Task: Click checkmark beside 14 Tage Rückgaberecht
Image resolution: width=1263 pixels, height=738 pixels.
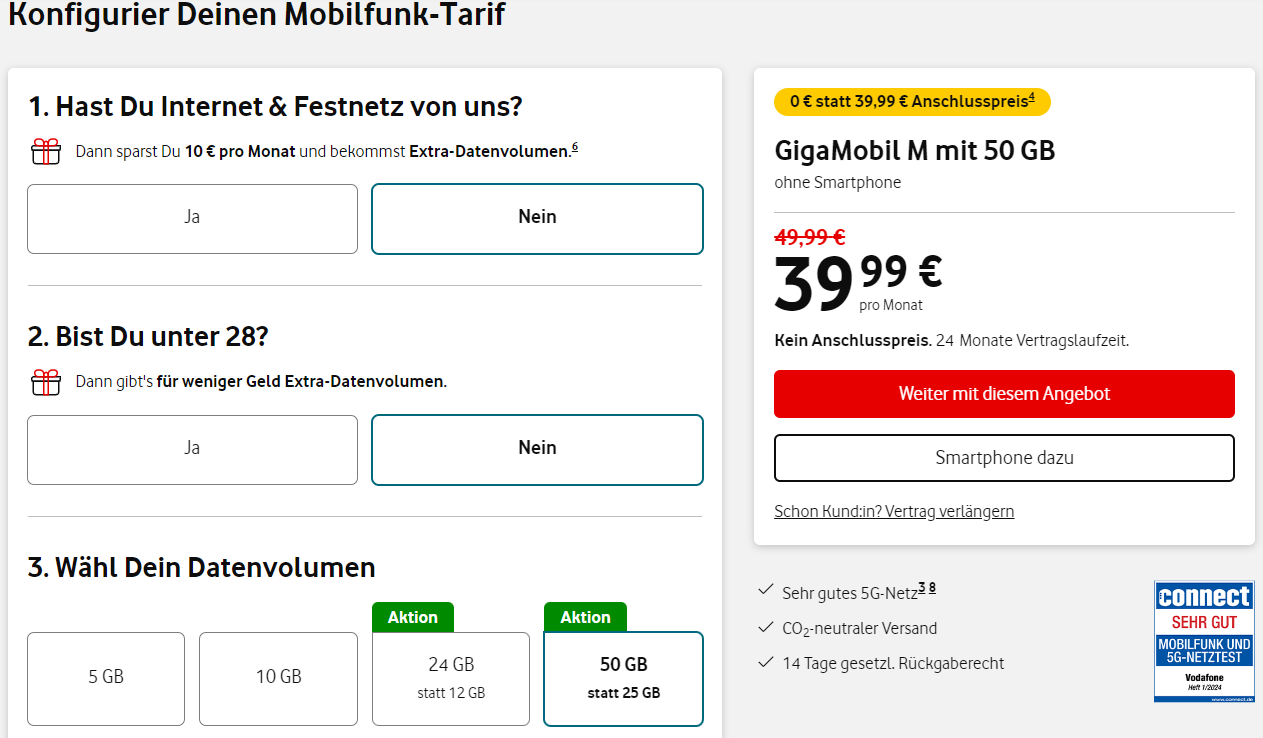Action: 766,662
